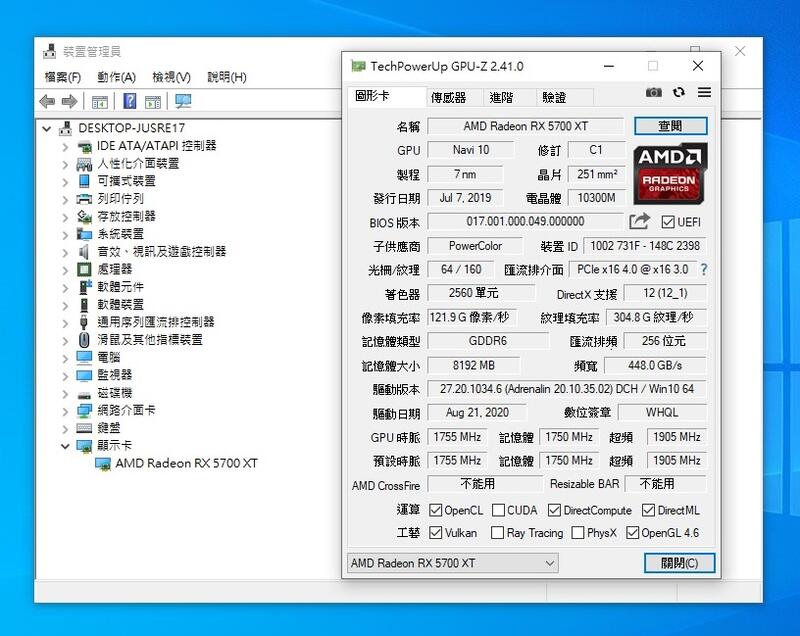Viewport: 800px width, 636px height.
Task: Expand the 通用序列匯流排控制器 node
Action: coord(65,323)
